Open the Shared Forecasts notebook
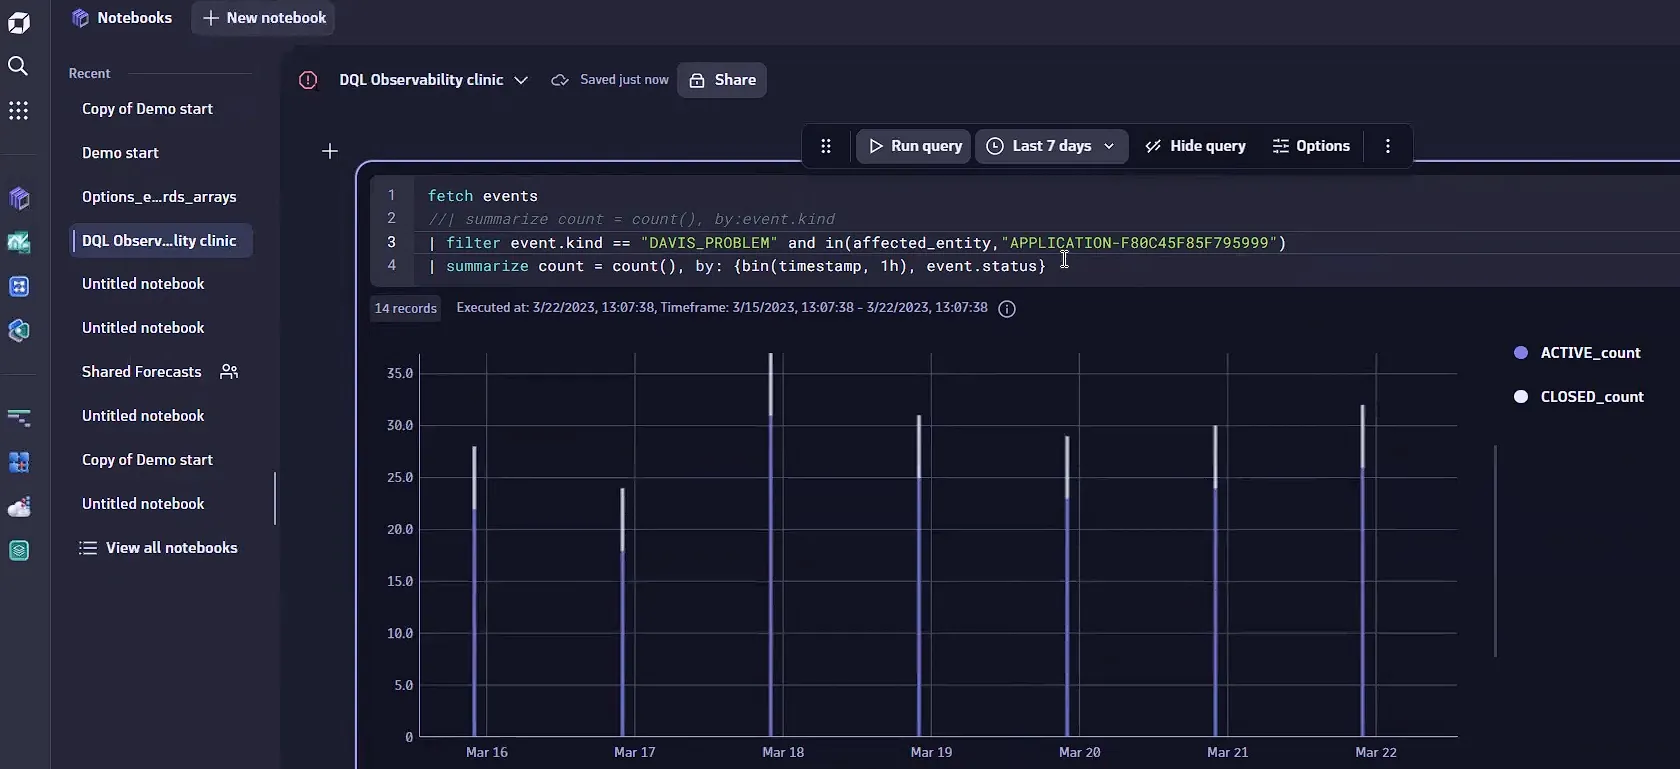Image resolution: width=1680 pixels, height=769 pixels. pos(142,372)
